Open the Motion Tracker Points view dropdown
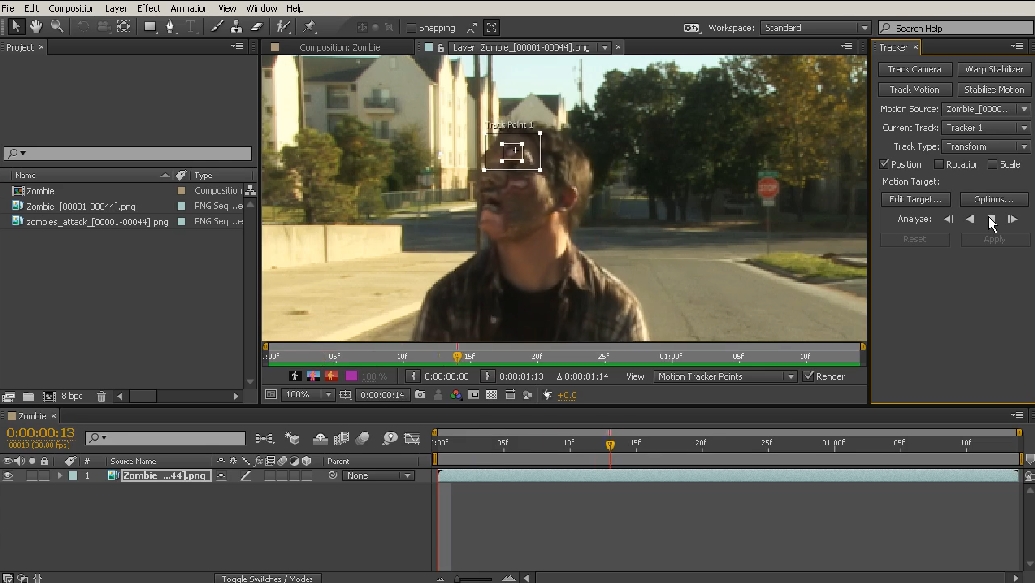Viewport: 1035px width, 583px height. point(725,377)
